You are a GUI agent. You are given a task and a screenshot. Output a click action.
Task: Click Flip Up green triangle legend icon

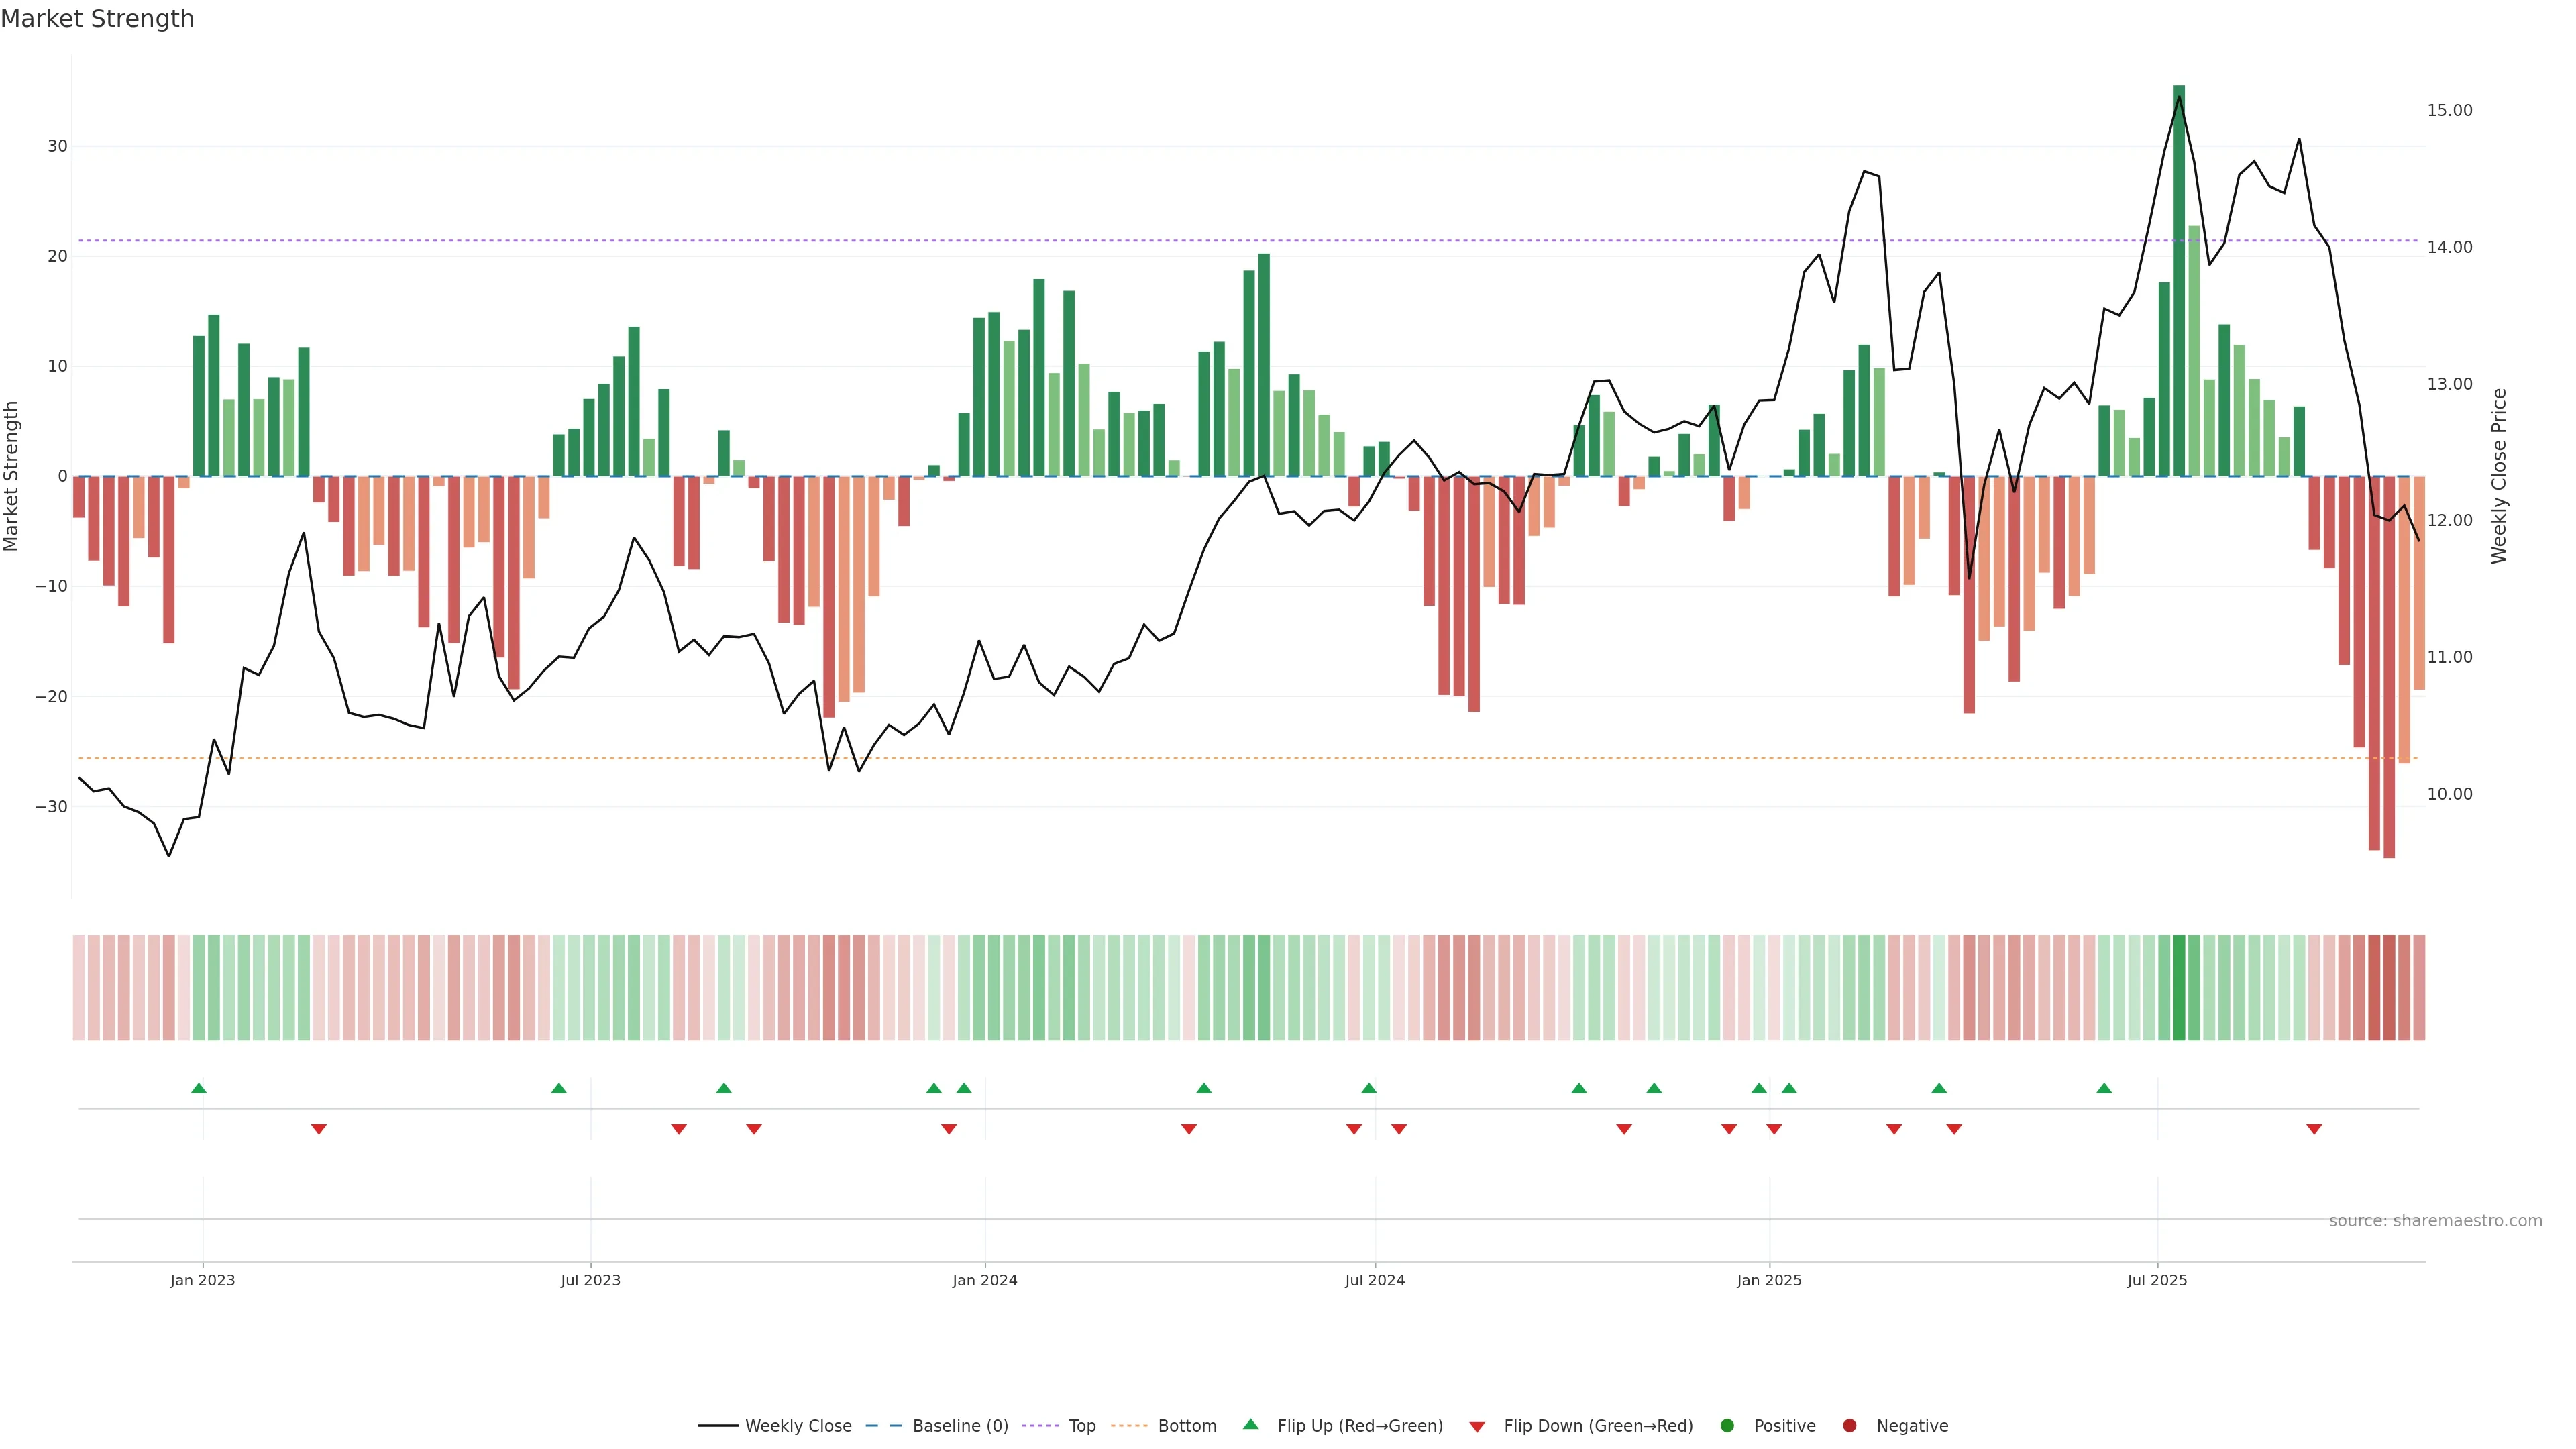click(1250, 1425)
